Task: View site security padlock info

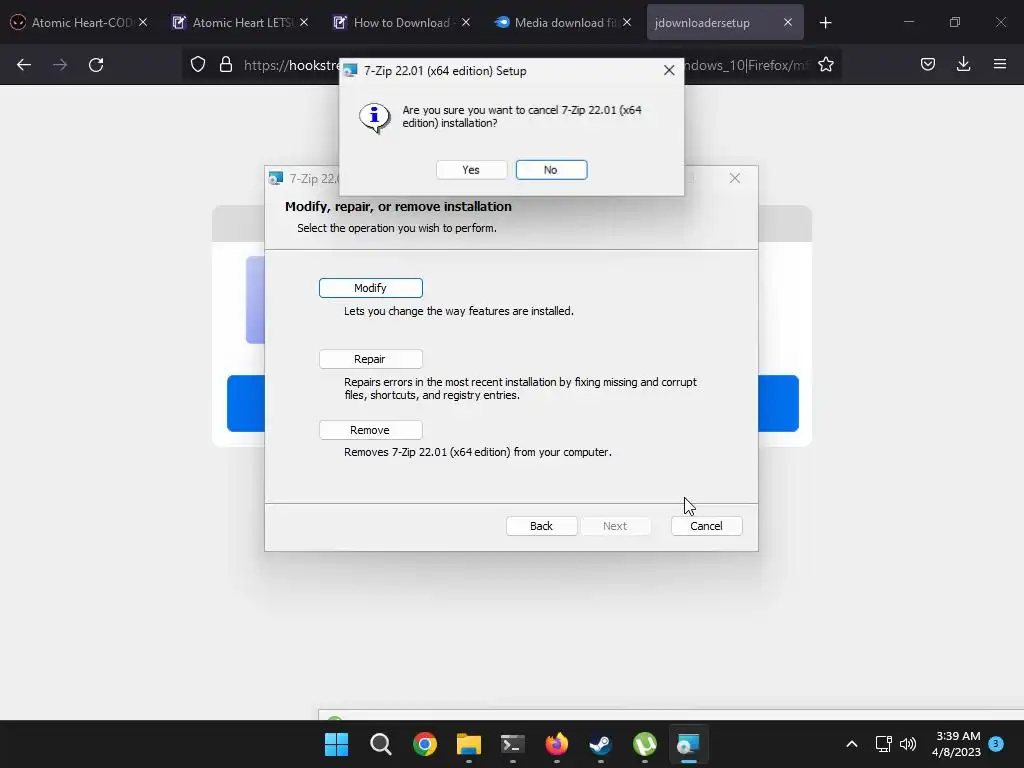Action: (x=226, y=64)
